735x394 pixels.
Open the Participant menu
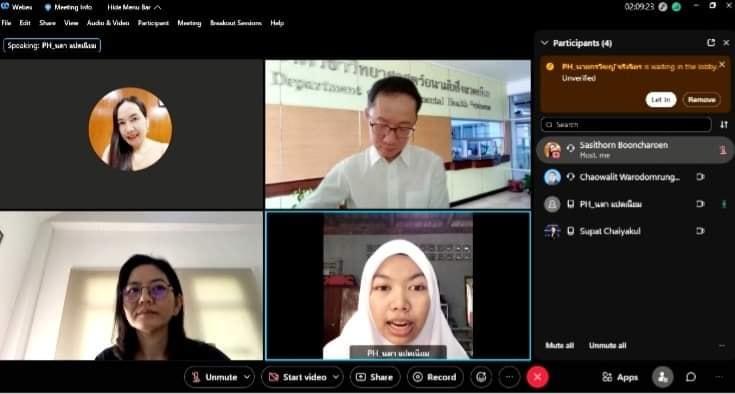click(x=153, y=22)
